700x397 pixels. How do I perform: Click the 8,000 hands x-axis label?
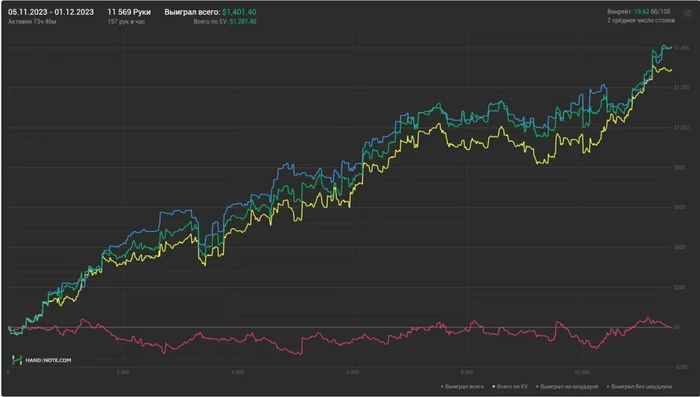[467, 372]
